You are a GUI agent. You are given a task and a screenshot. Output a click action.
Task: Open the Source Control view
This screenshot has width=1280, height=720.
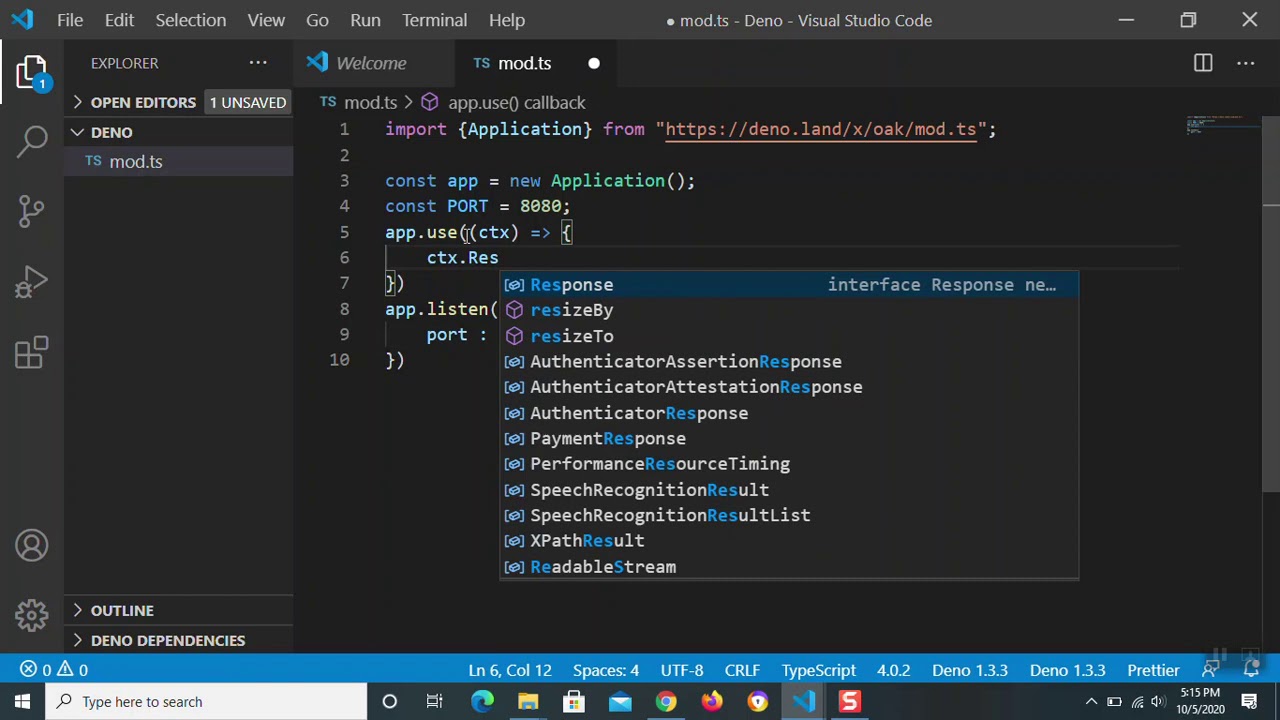[x=32, y=210]
